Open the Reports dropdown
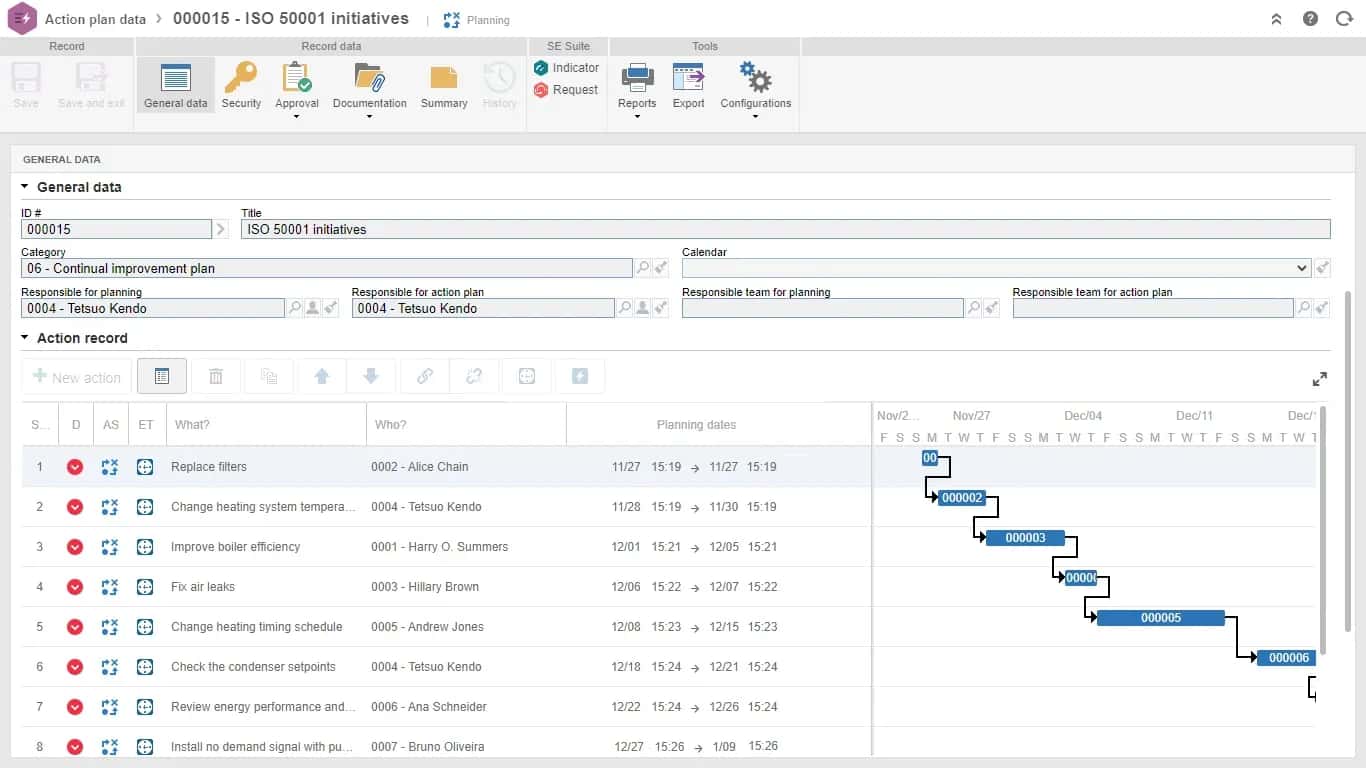 [637, 90]
